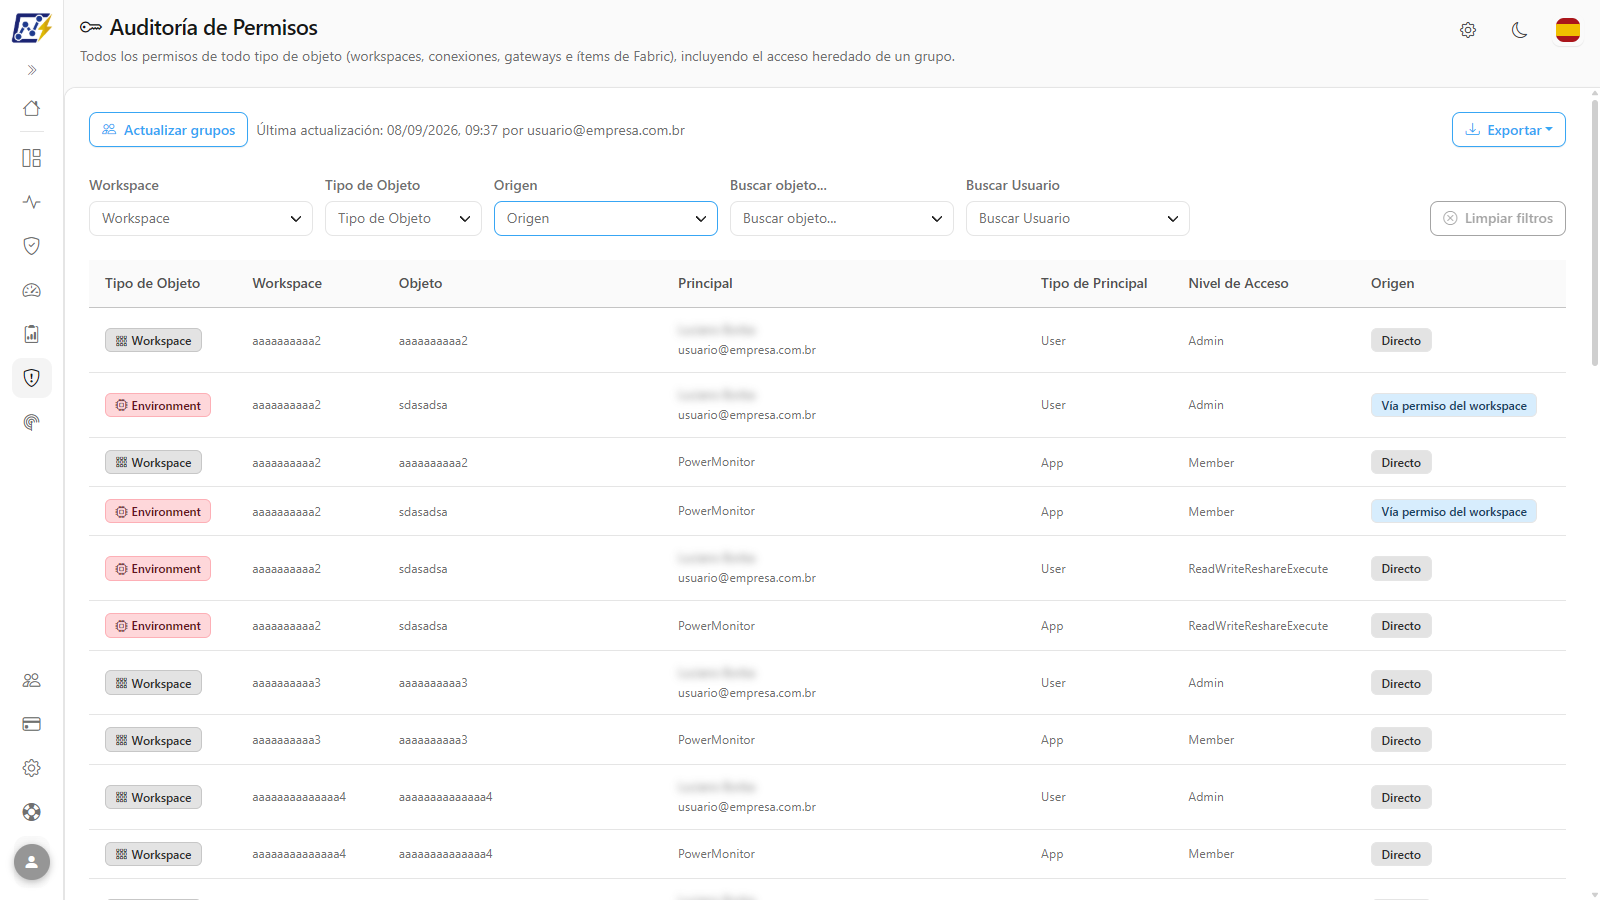The height and width of the screenshot is (900, 1600).
Task: Expand the sidebar with the double chevron
Action: 32,70
